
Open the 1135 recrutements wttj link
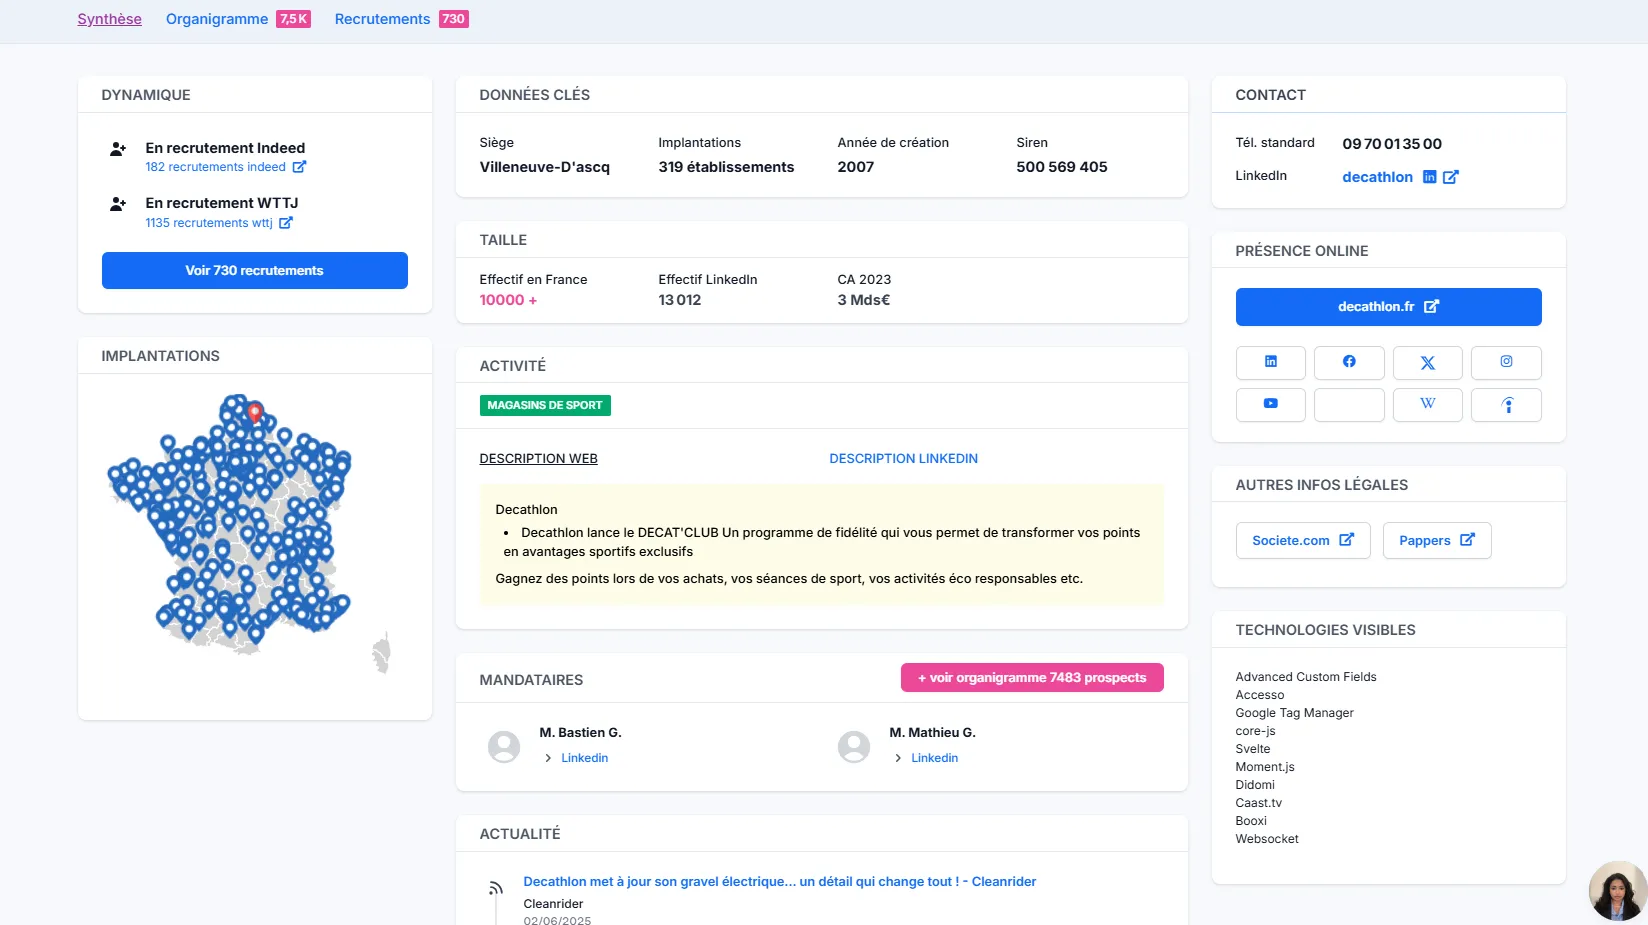pos(209,223)
